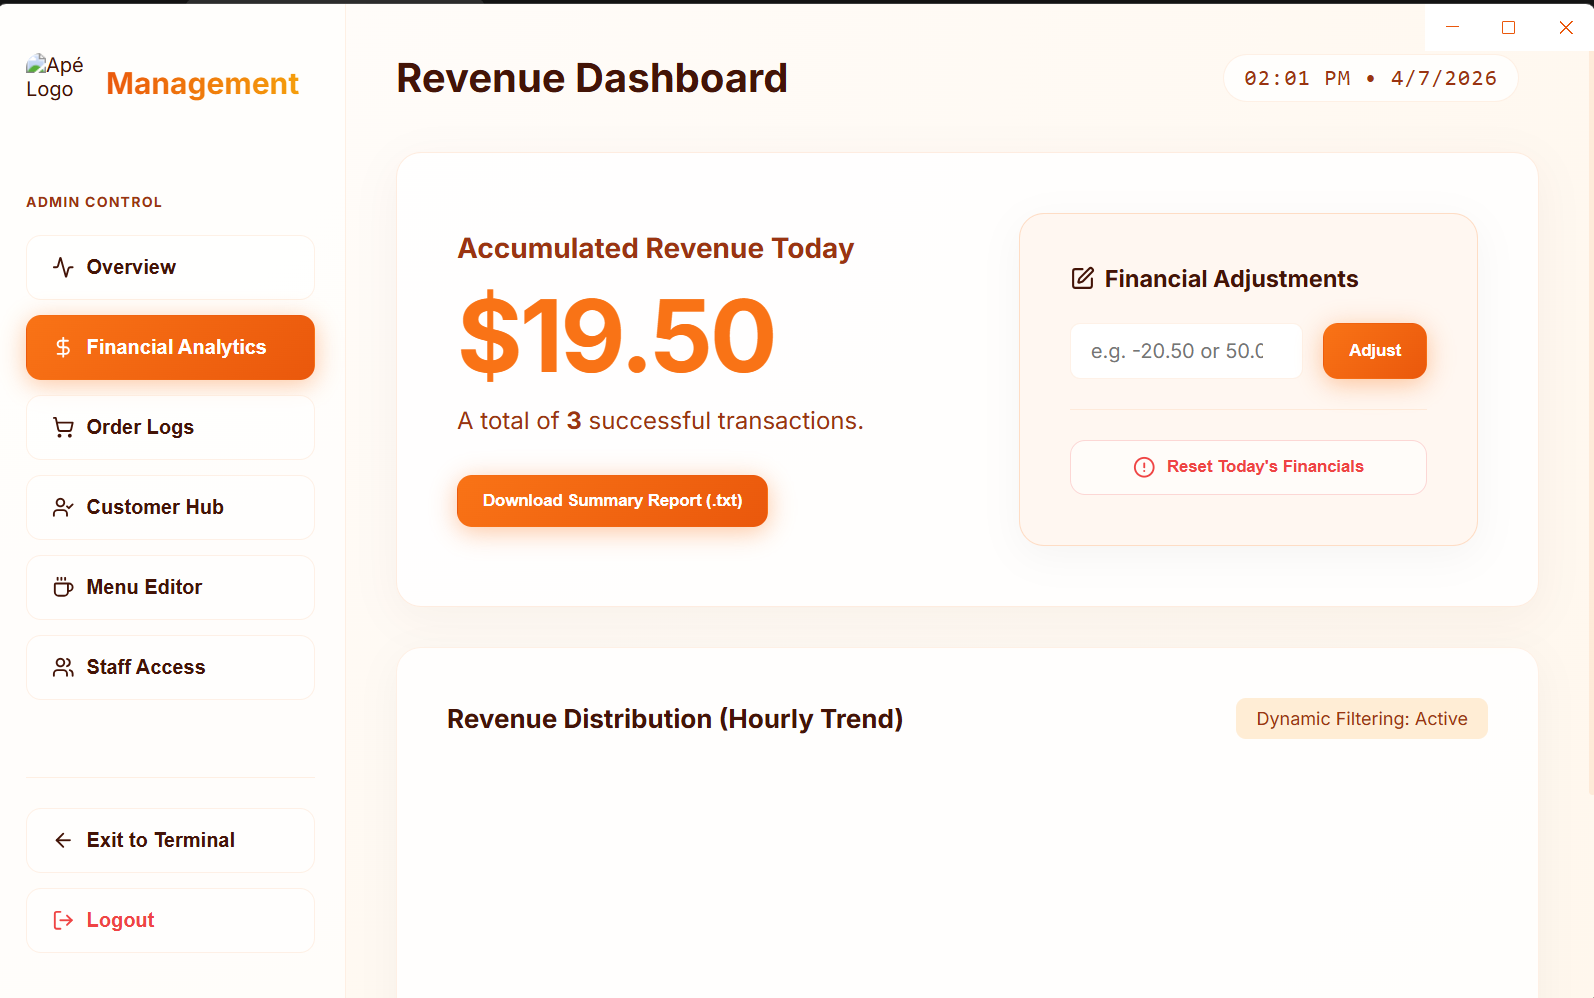Image resolution: width=1594 pixels, height=998 pixels.
Task: Click the alert icon inside Reset Today's Financials
Action: (x=1143, y=467)
